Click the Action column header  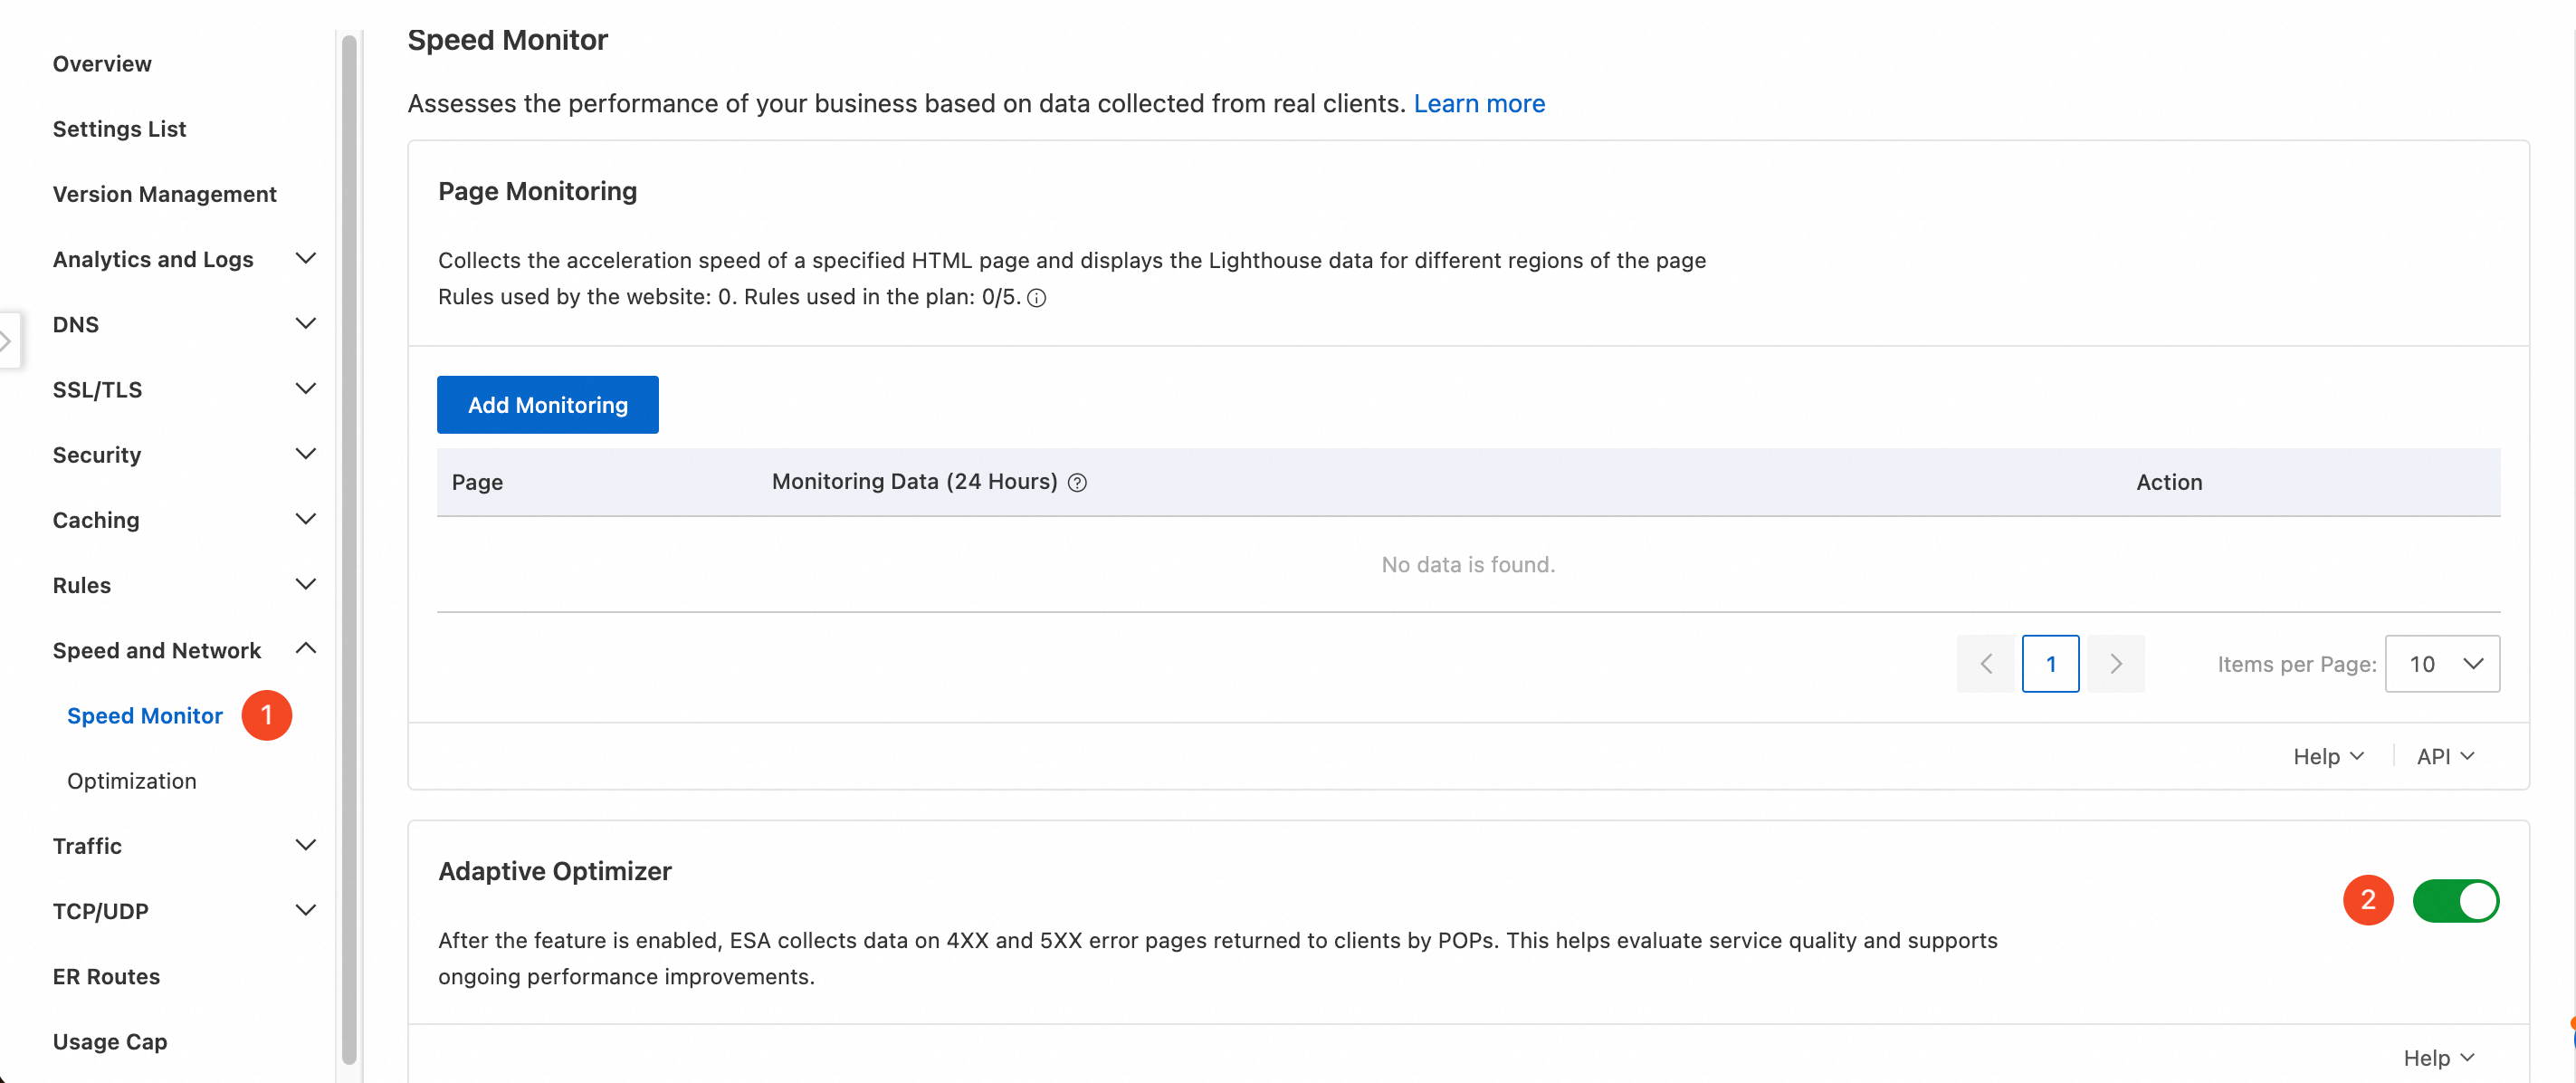[x=2169, y=482]
